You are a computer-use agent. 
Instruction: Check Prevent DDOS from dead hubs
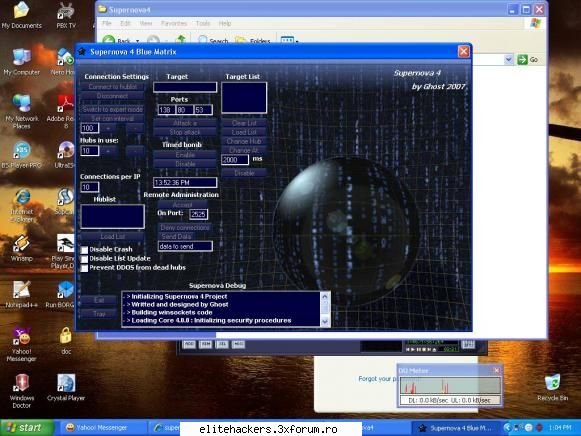tap(84, 268)
